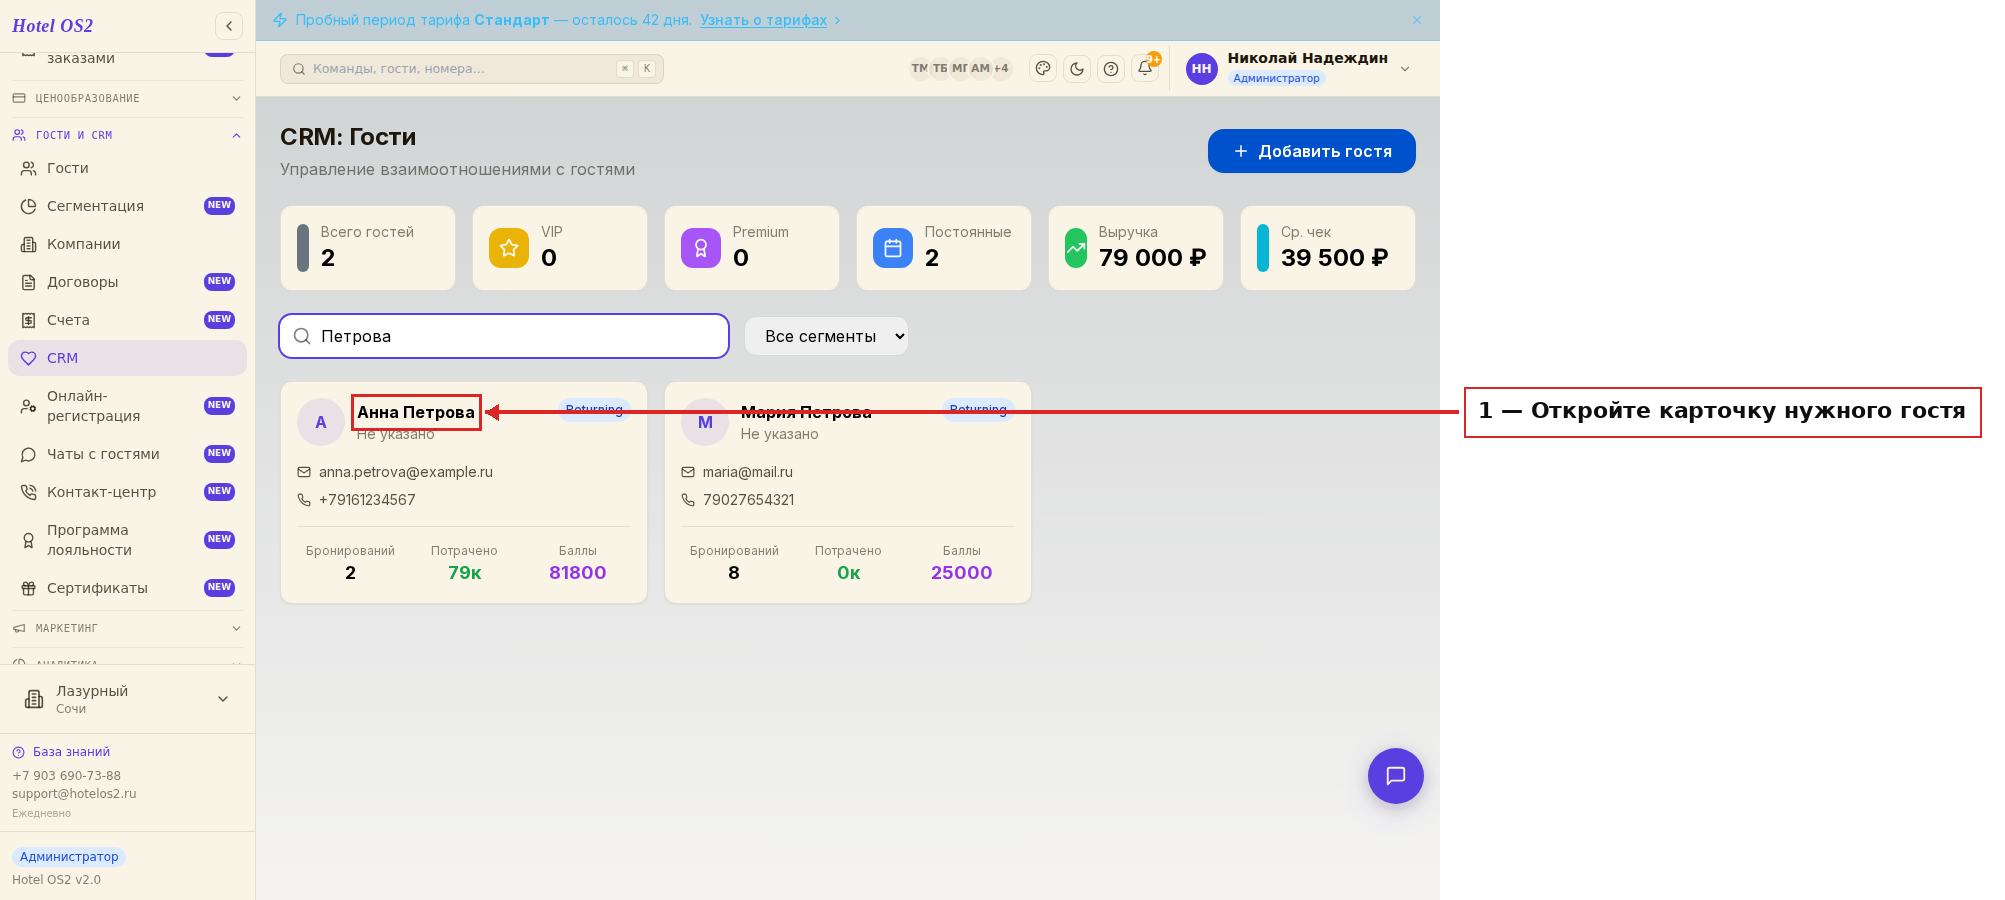Click phone number +79161234567

pos(367,500)
